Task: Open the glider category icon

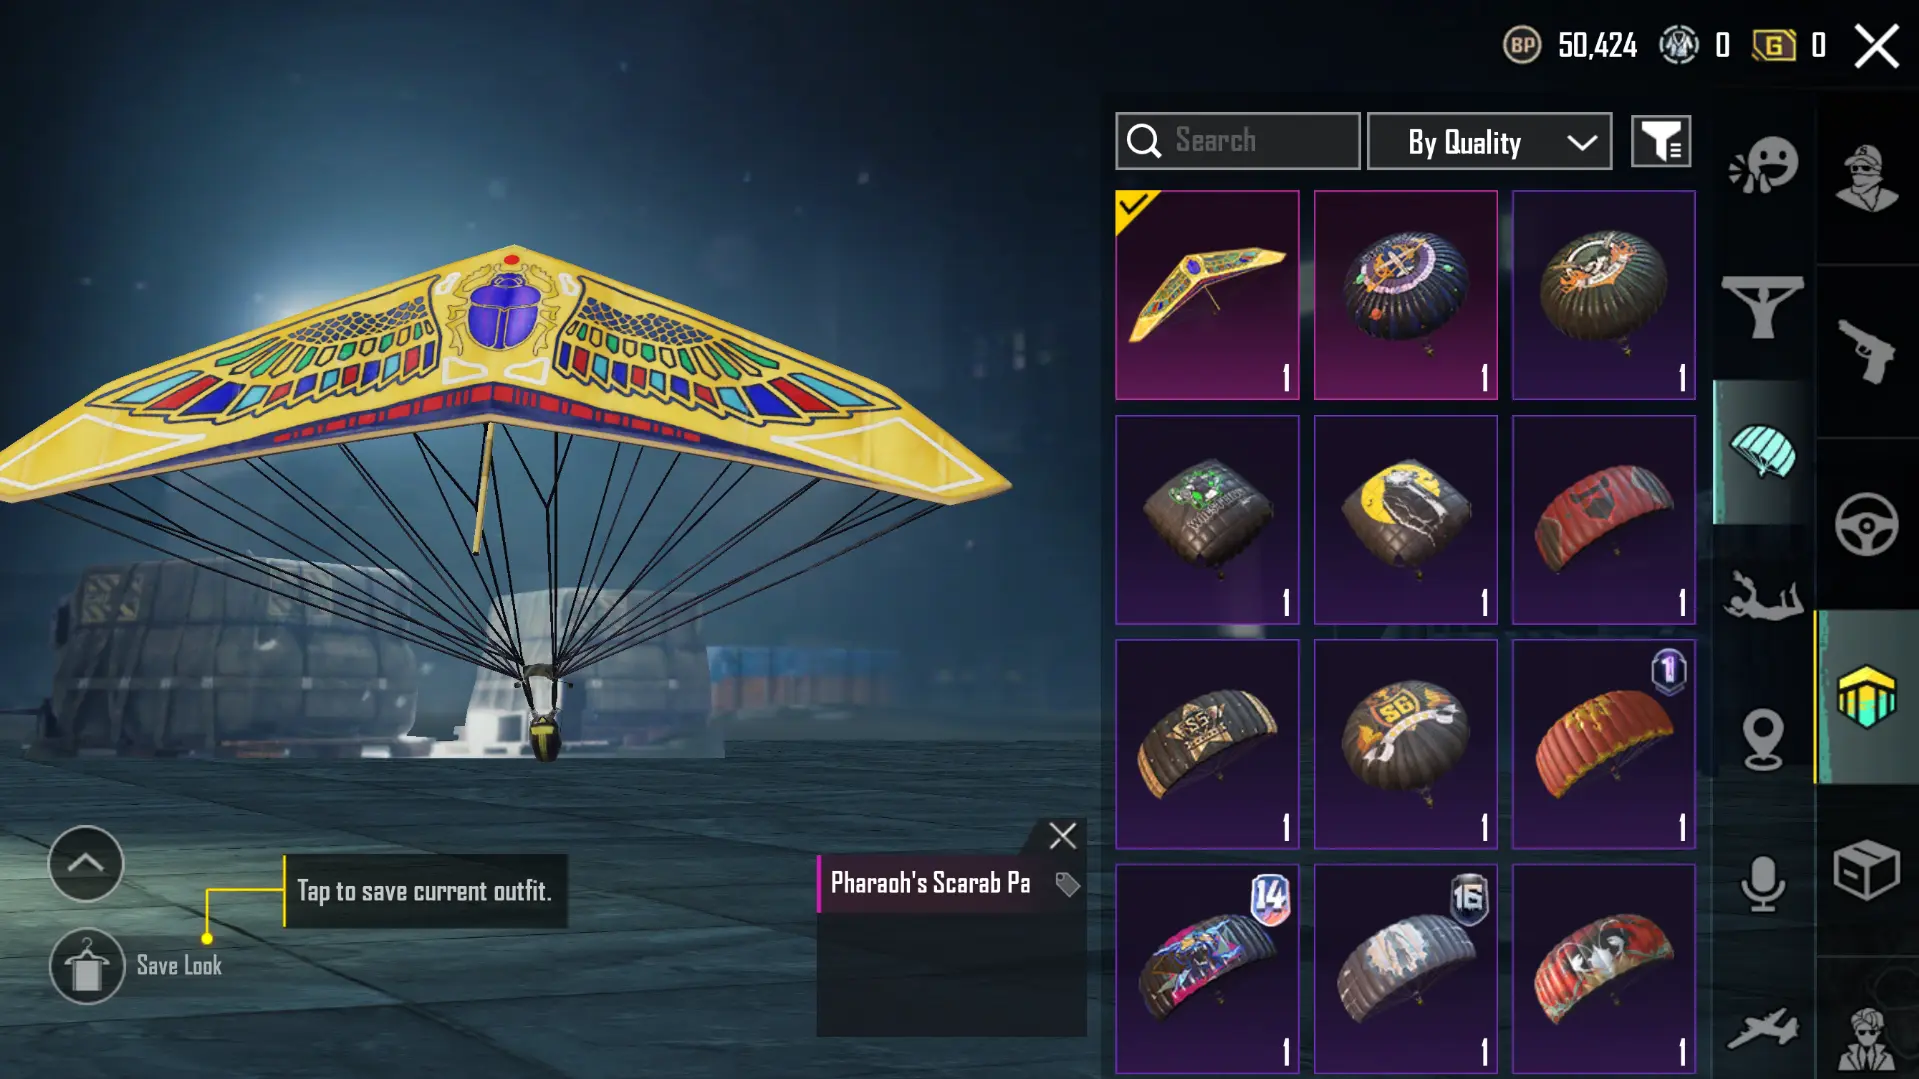Action: [x=1762, y=308]
